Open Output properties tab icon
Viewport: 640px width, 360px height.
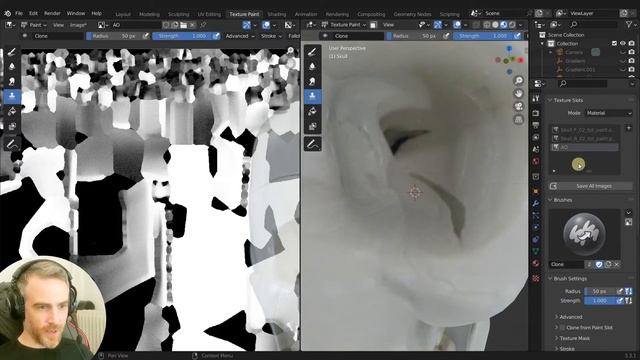coord(536,125)
